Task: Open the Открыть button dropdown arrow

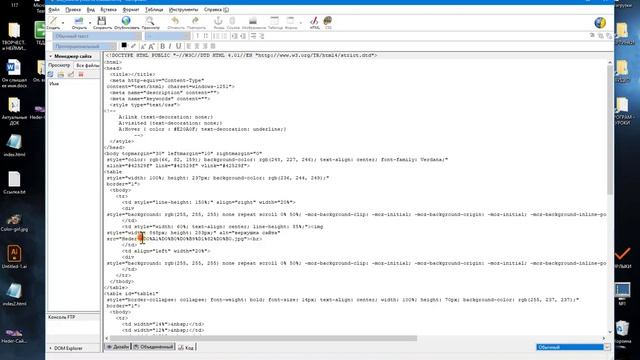Action: click(89, 23)
